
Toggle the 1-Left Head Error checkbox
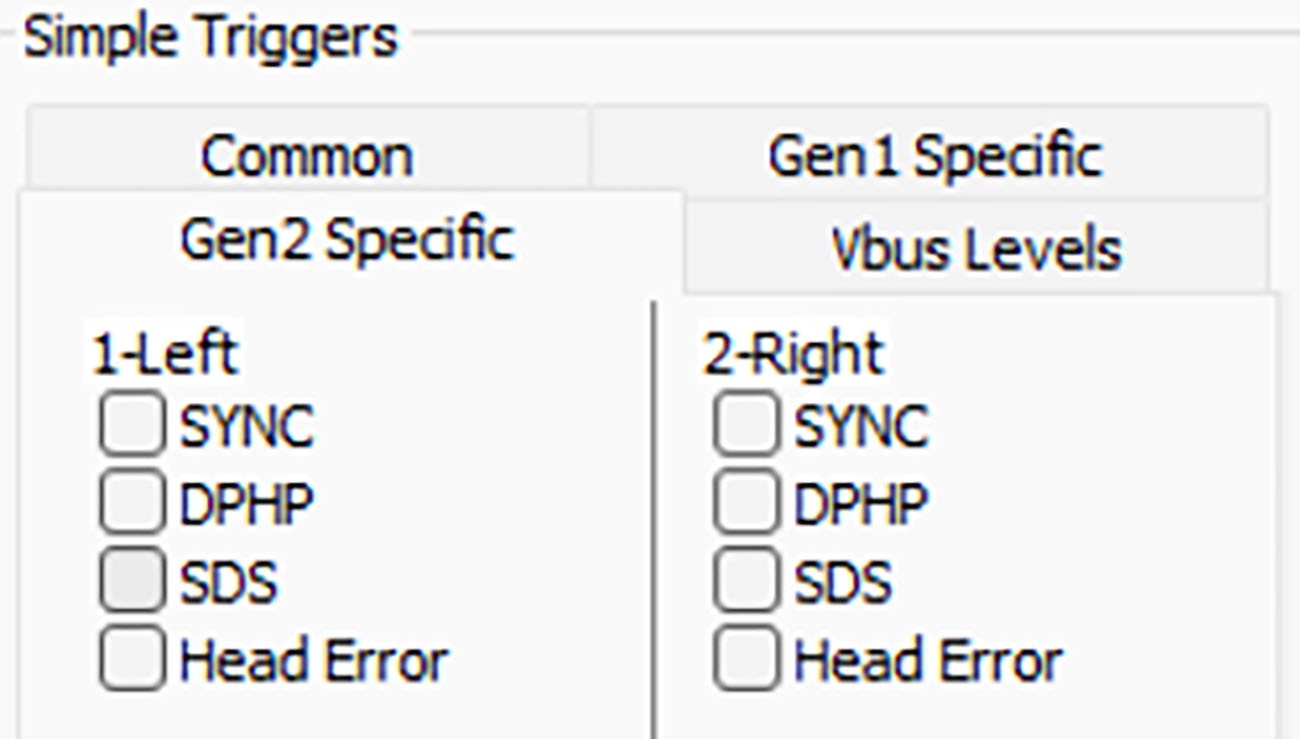tap(132, 659)
